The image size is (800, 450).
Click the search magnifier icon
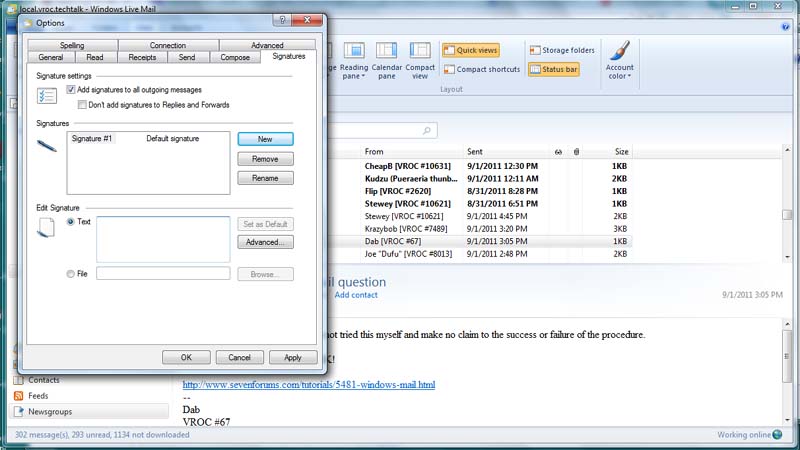pyautogui.click(x=427, y=131)
